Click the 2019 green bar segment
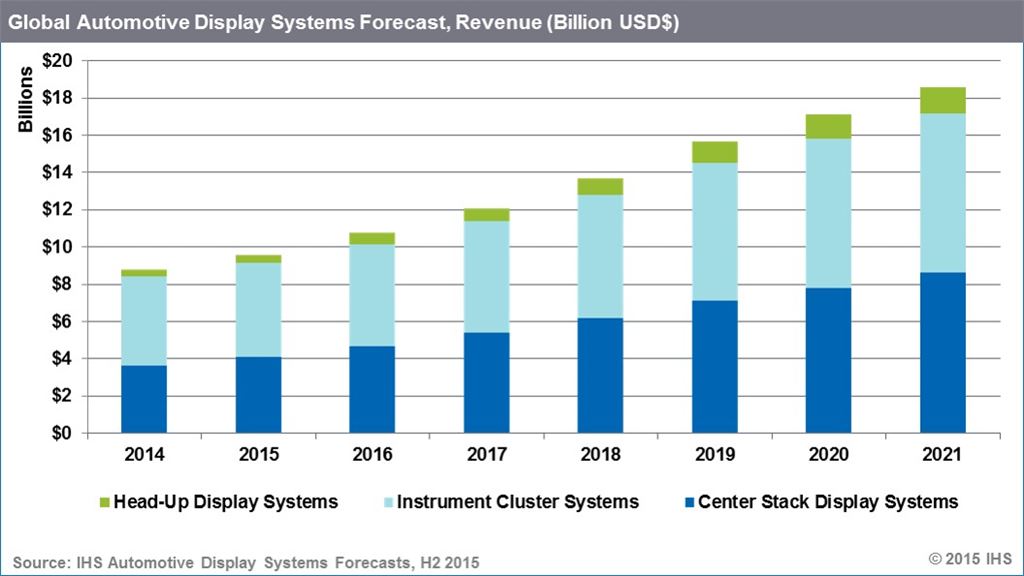 (x=715, y=152)
